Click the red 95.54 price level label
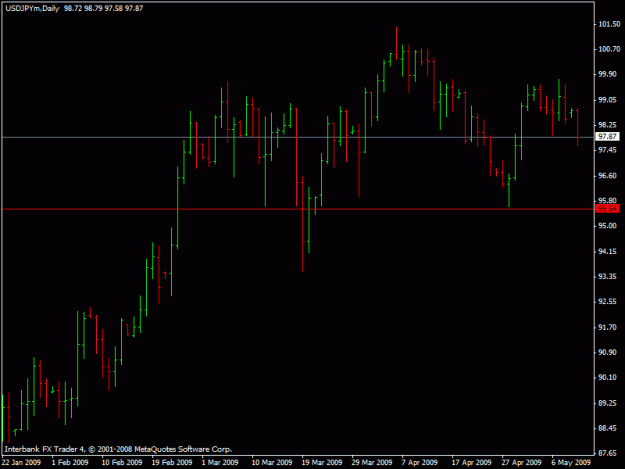Image resolution: width=625 pixels, height=469 pixels. click(607, 209)
